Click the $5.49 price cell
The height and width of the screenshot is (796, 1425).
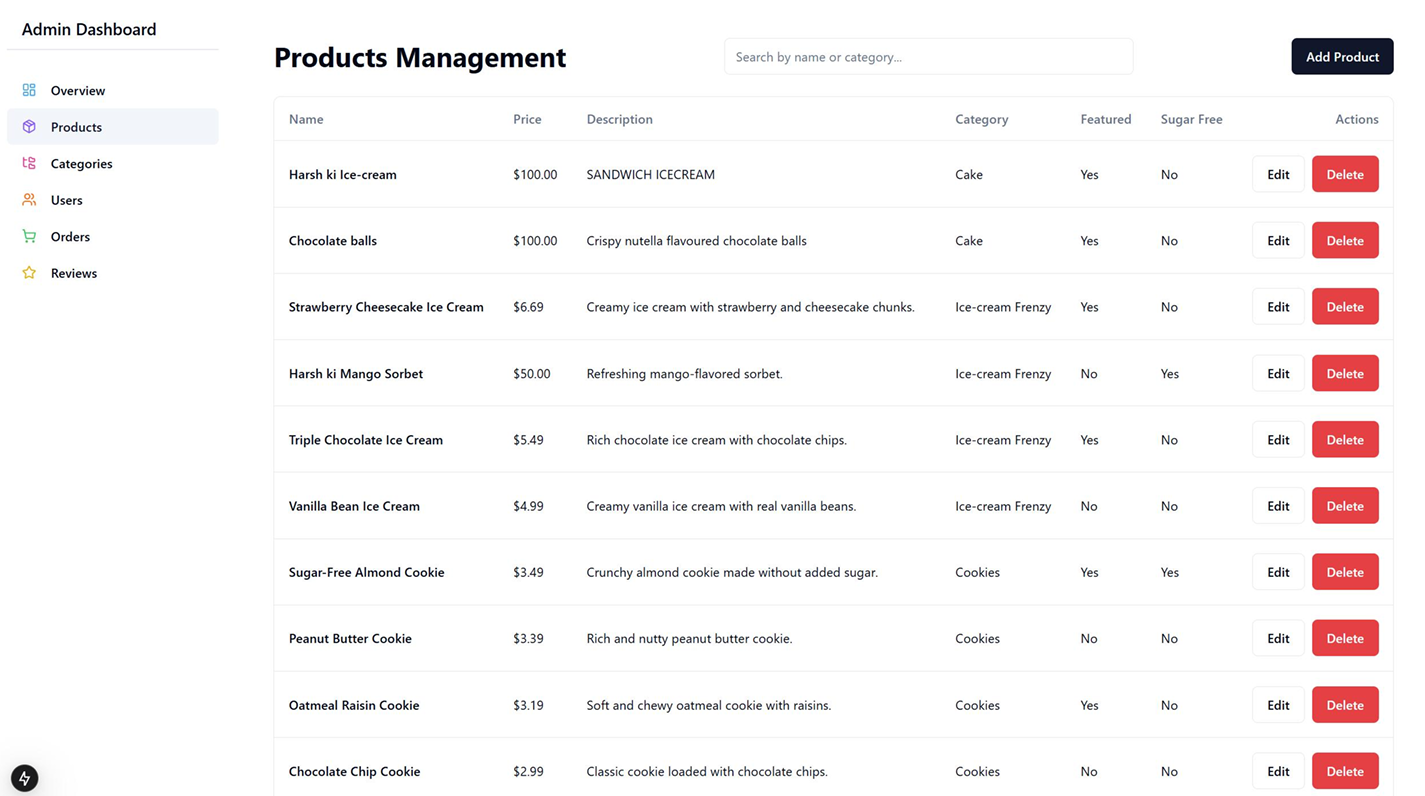[528, 439]
